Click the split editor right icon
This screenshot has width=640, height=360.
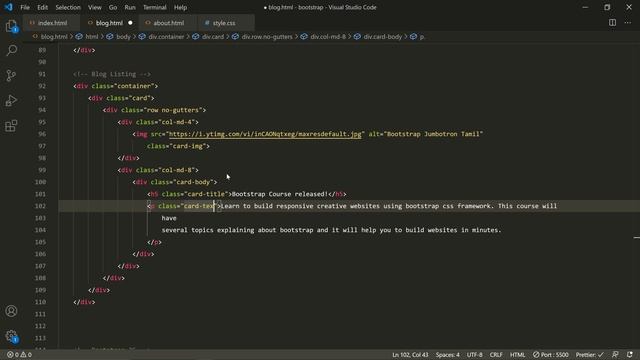[612, 23]
